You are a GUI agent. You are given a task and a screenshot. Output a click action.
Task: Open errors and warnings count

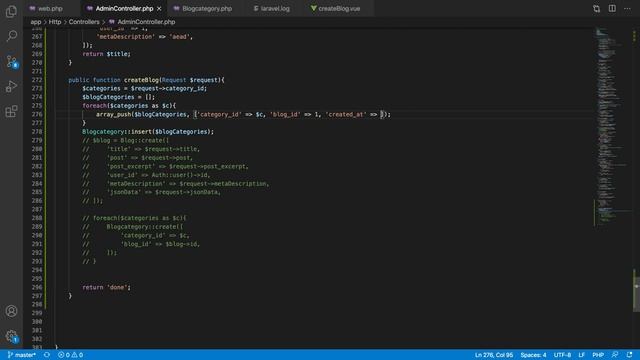(x=70, y=355)
